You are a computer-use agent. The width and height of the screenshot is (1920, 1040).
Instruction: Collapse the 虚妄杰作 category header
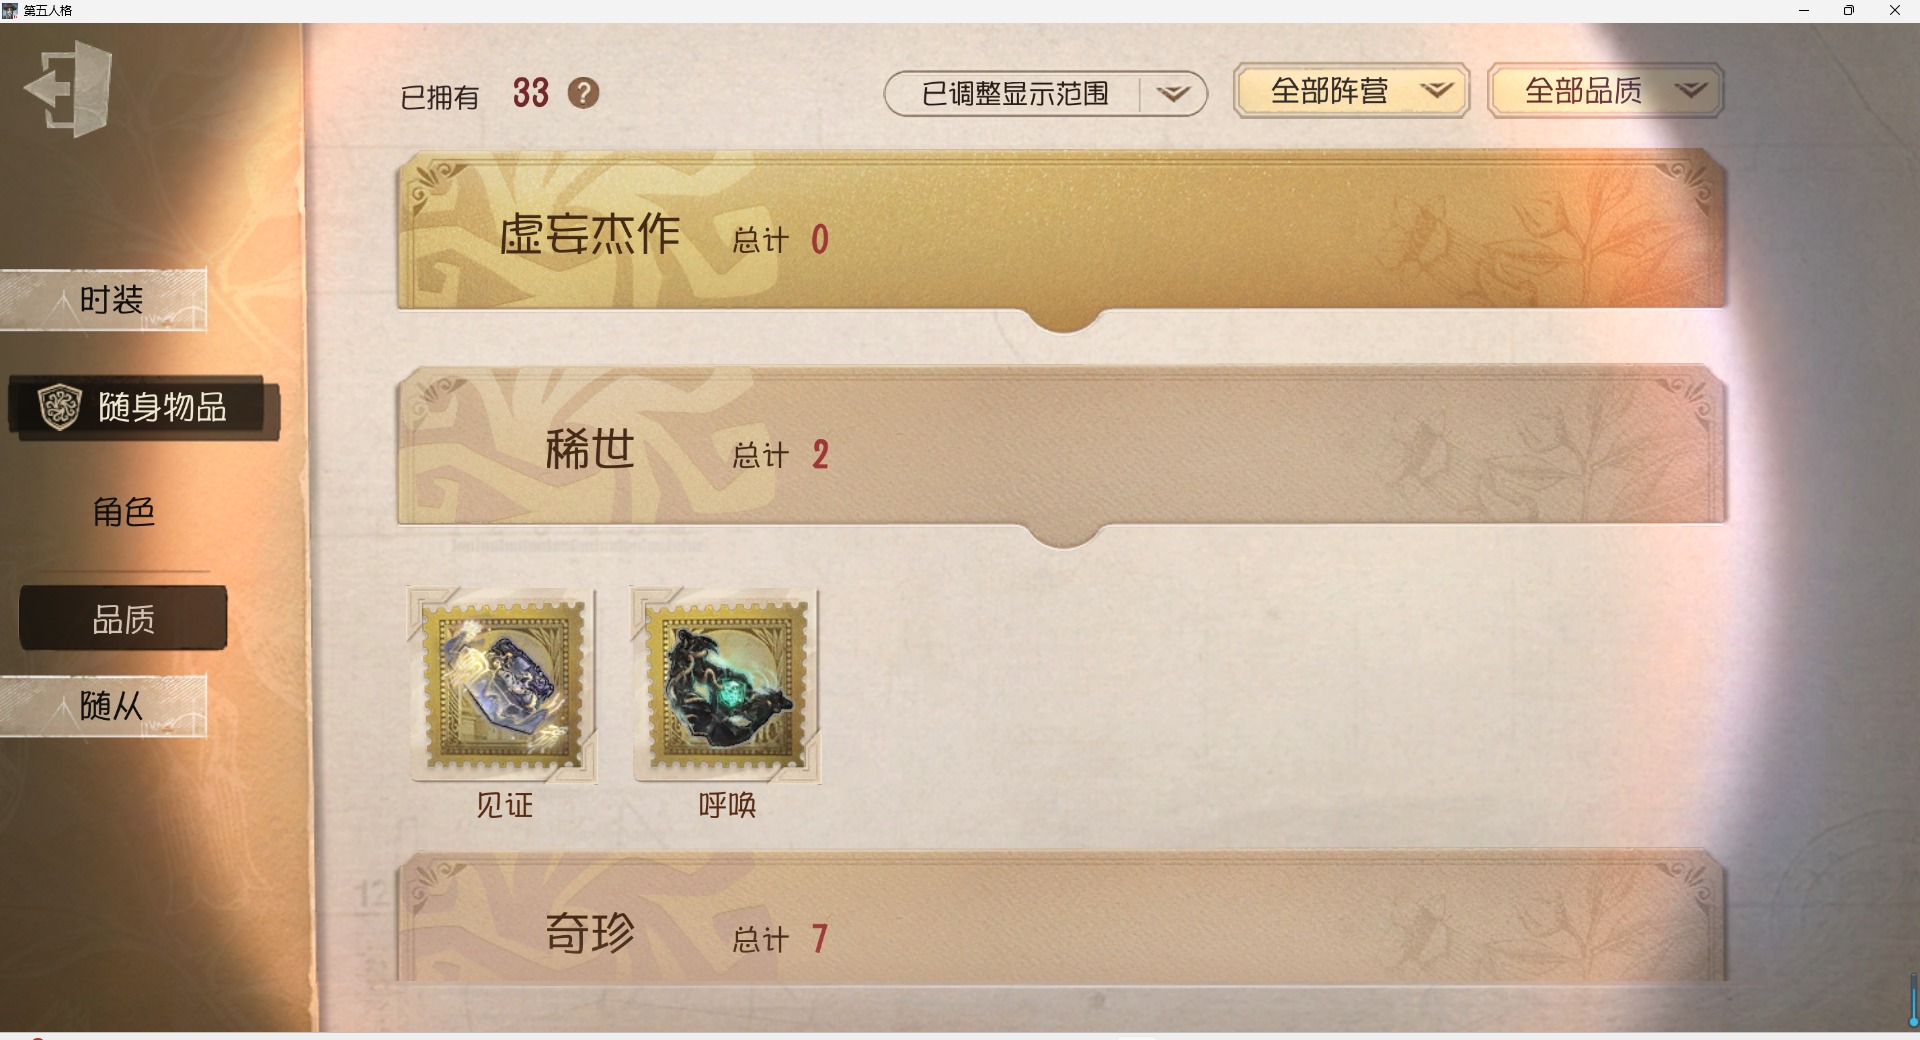click(1062, 233)
